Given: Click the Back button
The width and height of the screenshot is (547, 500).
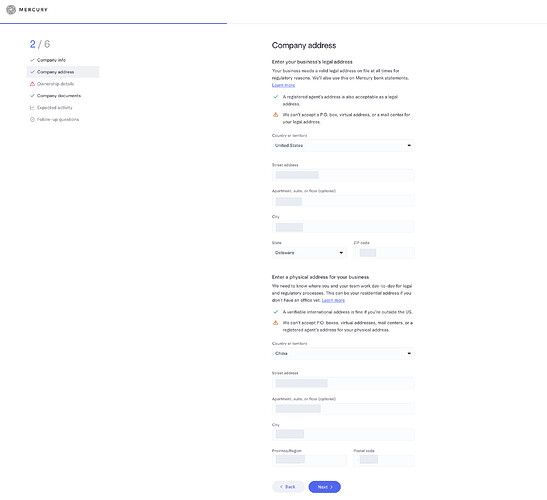Looking at the screenshot, I should tap(288, 487).
